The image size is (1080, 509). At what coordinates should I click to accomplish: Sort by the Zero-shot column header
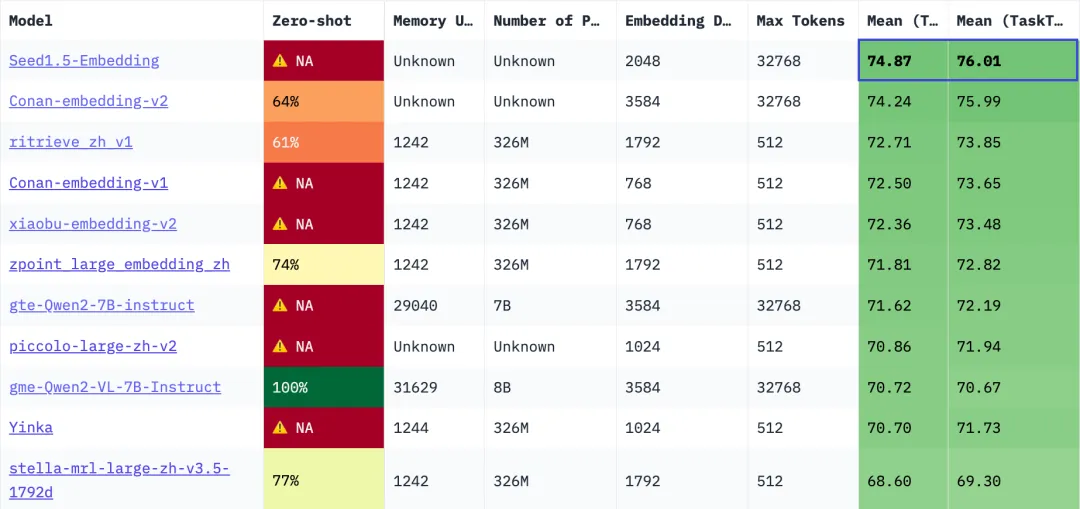pos(312,21)
